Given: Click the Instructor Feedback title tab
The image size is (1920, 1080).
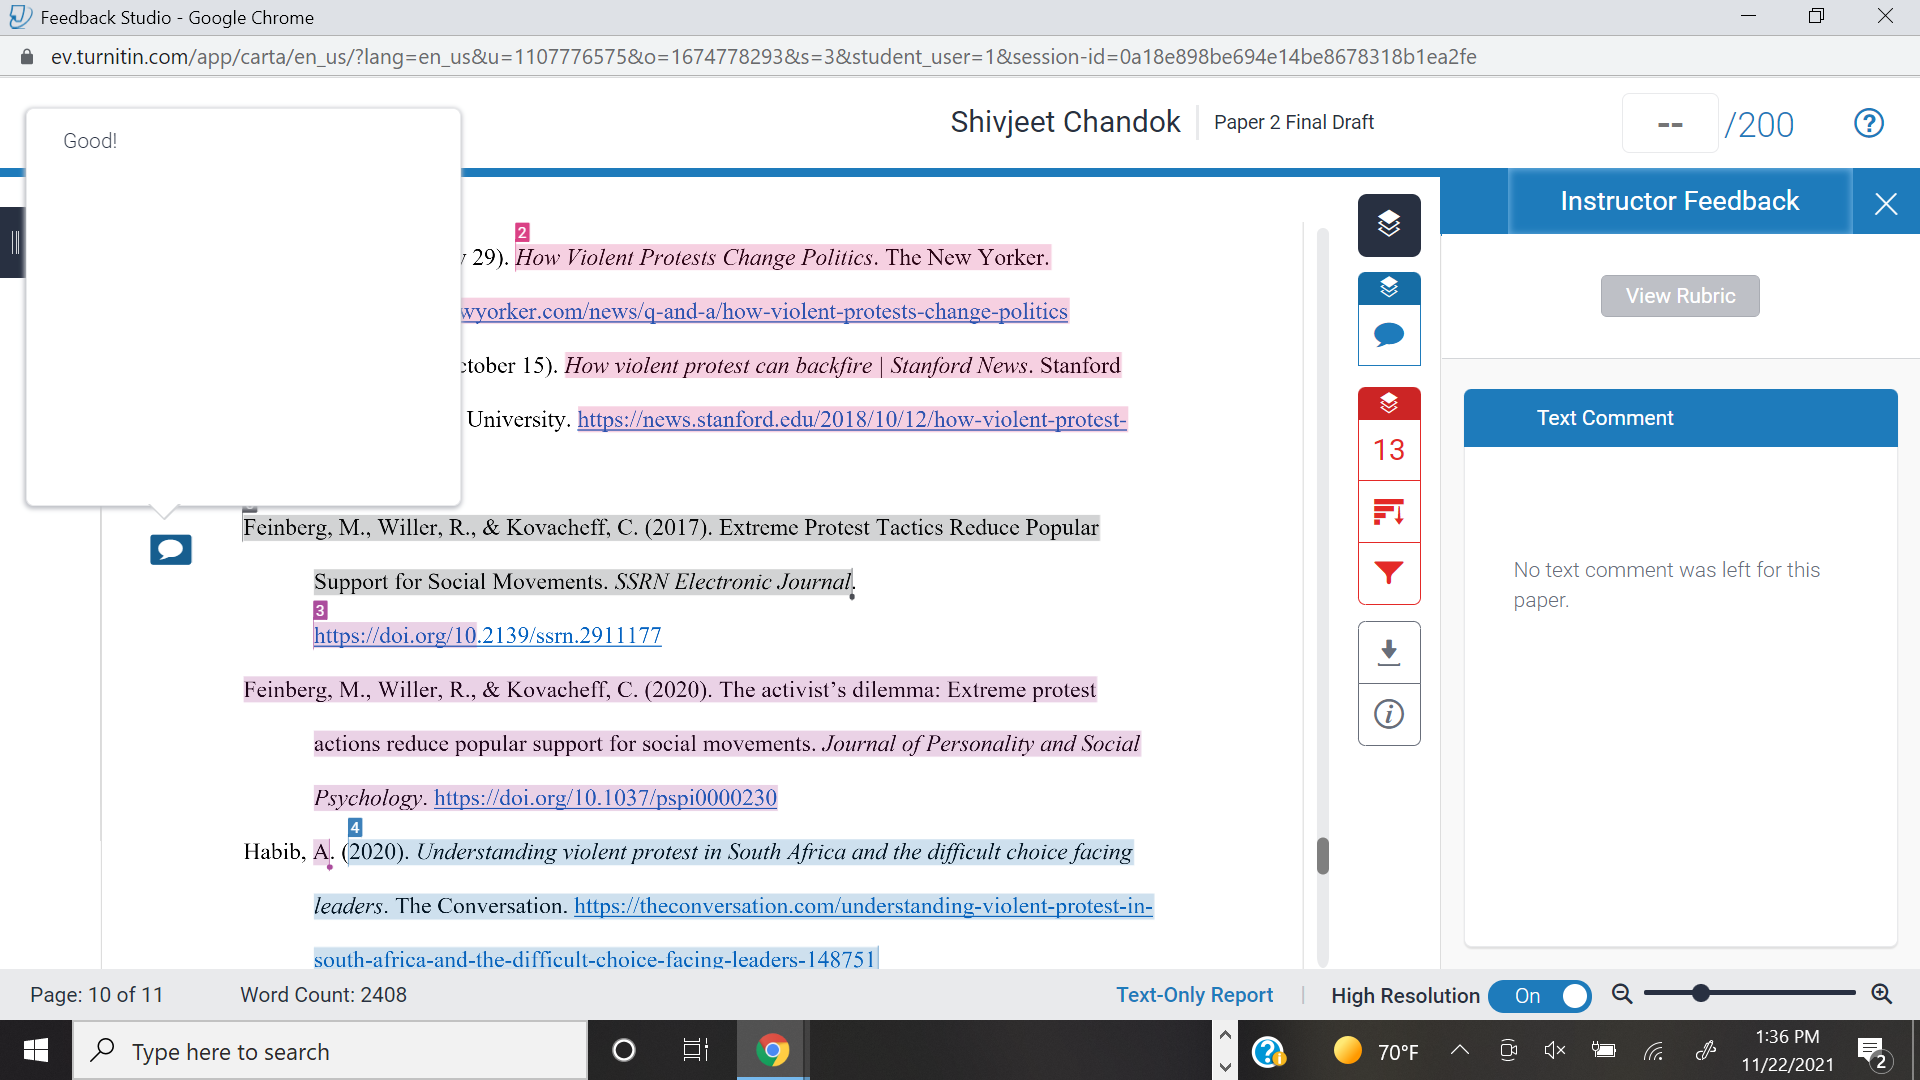Looking at the screenshot, I should [1680, 201].
